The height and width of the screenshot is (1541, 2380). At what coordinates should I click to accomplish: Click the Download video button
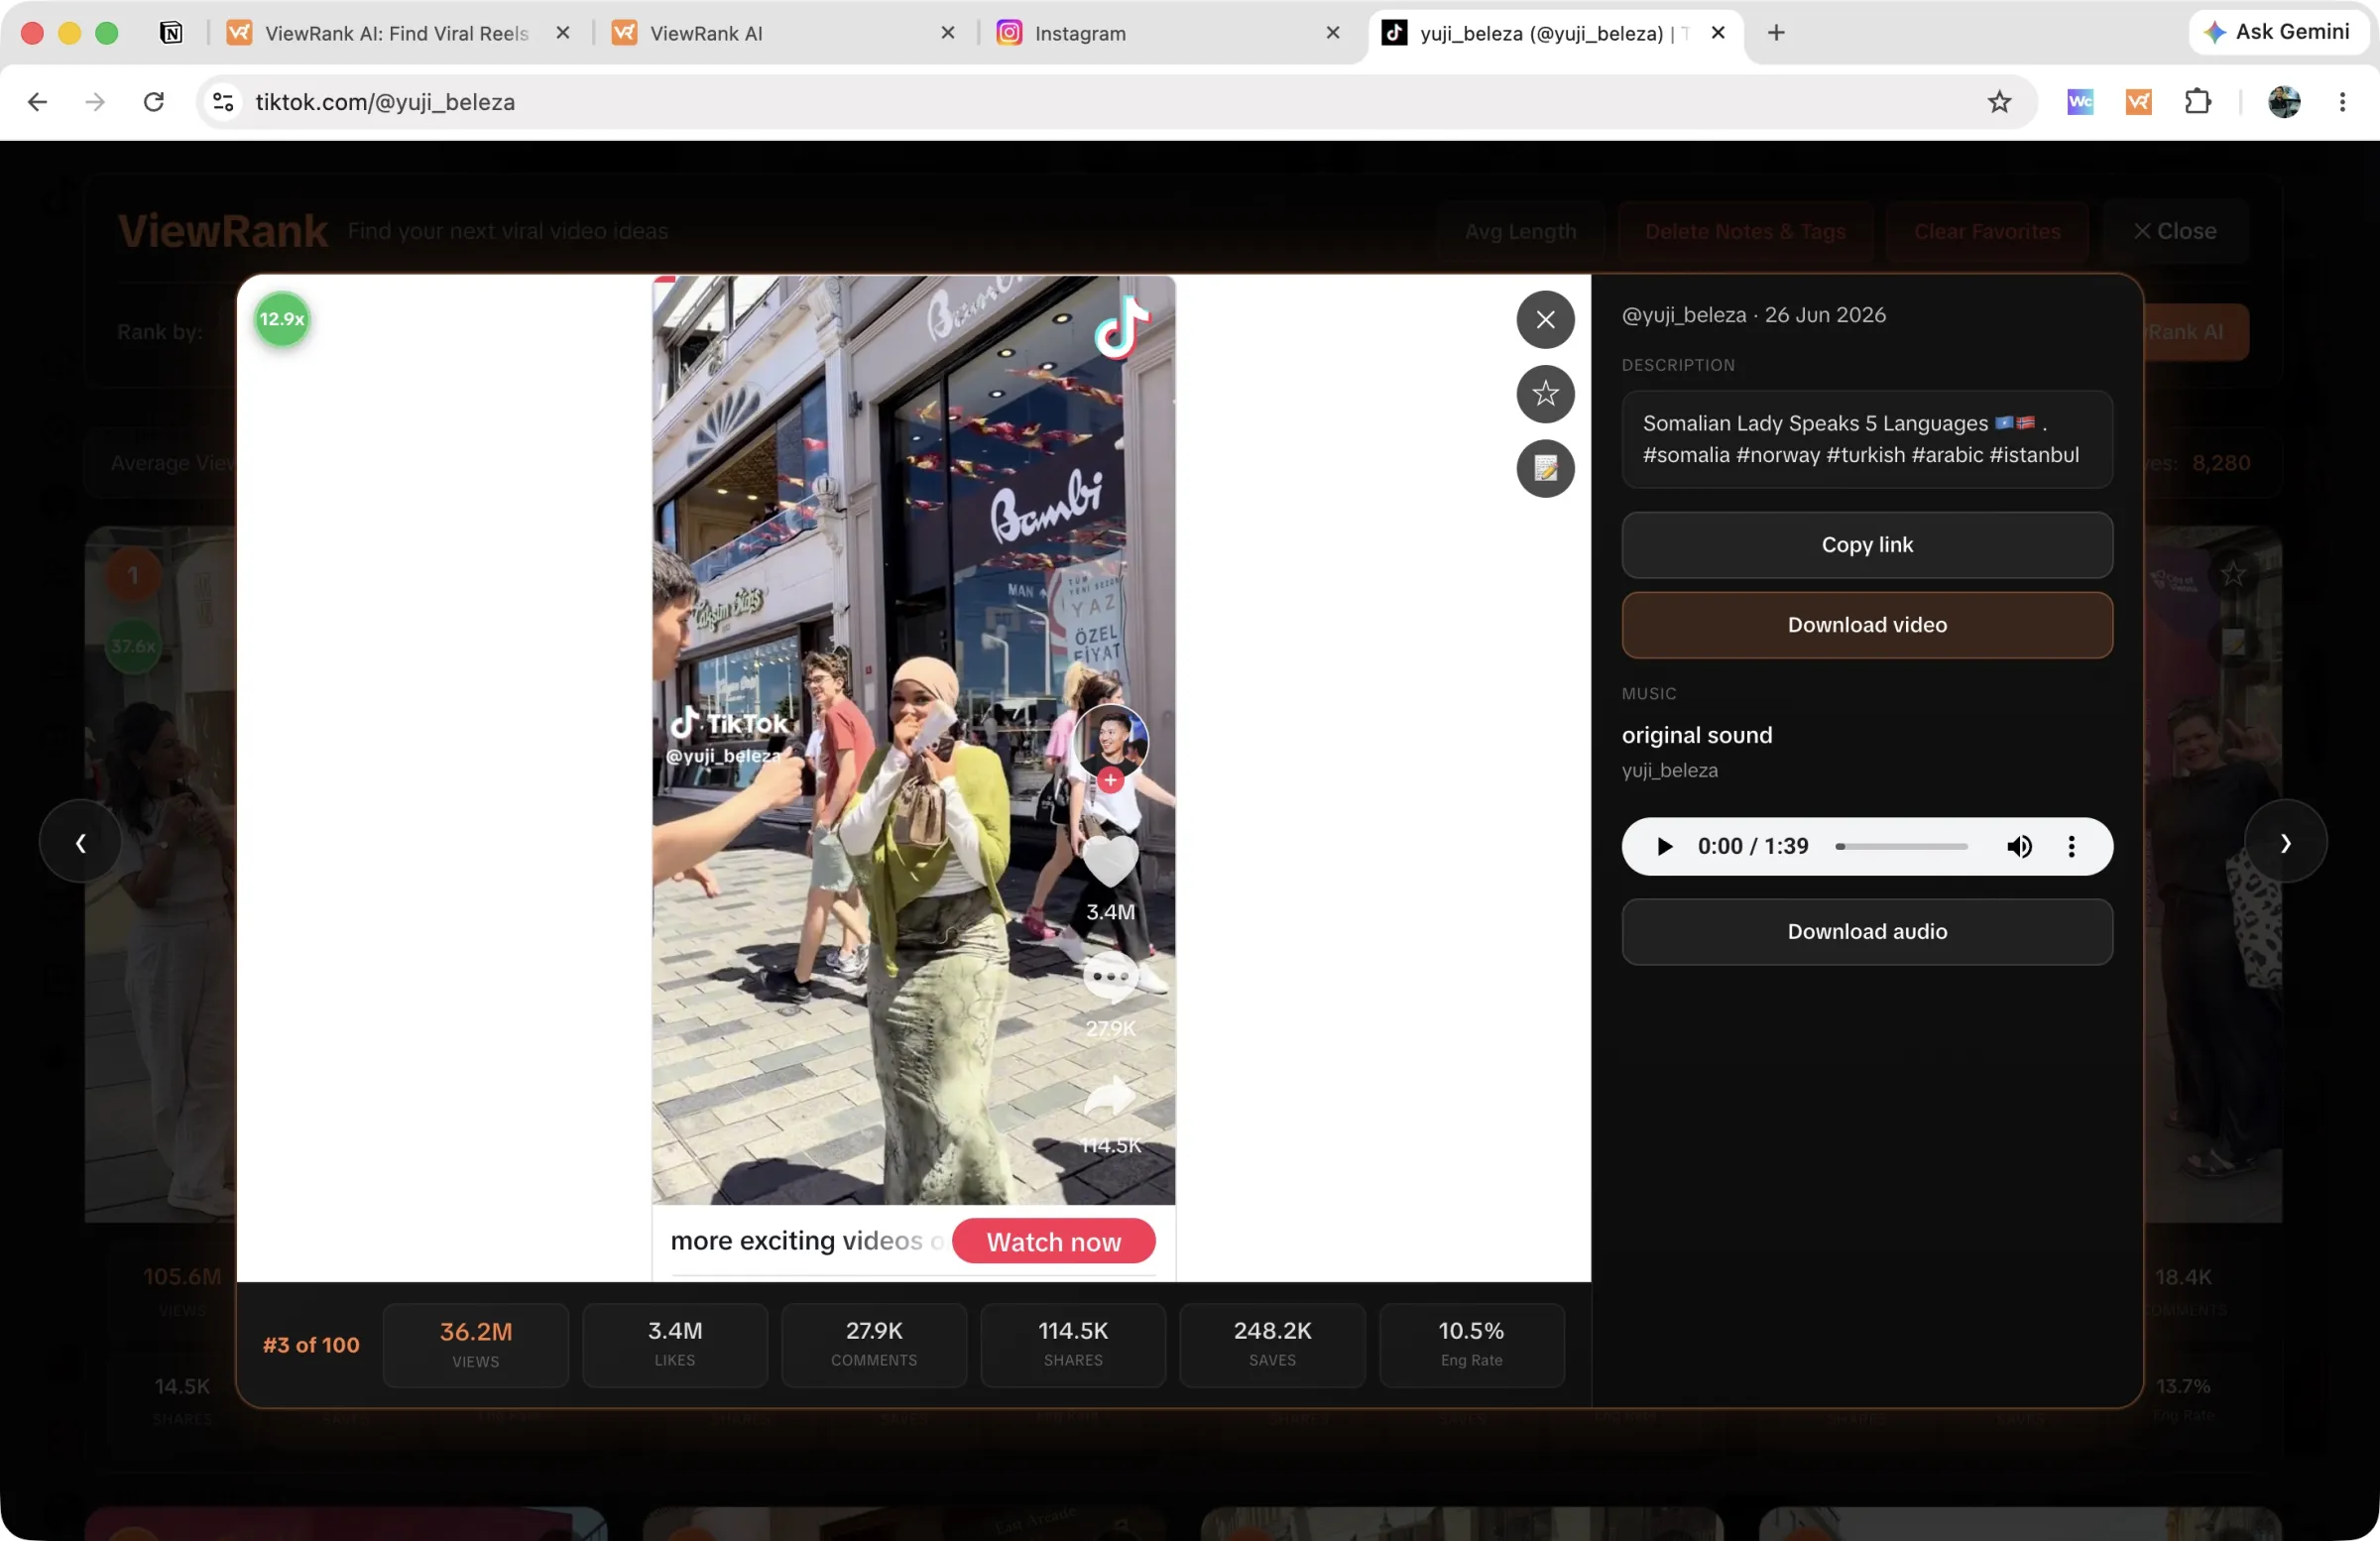(1867, 625)
